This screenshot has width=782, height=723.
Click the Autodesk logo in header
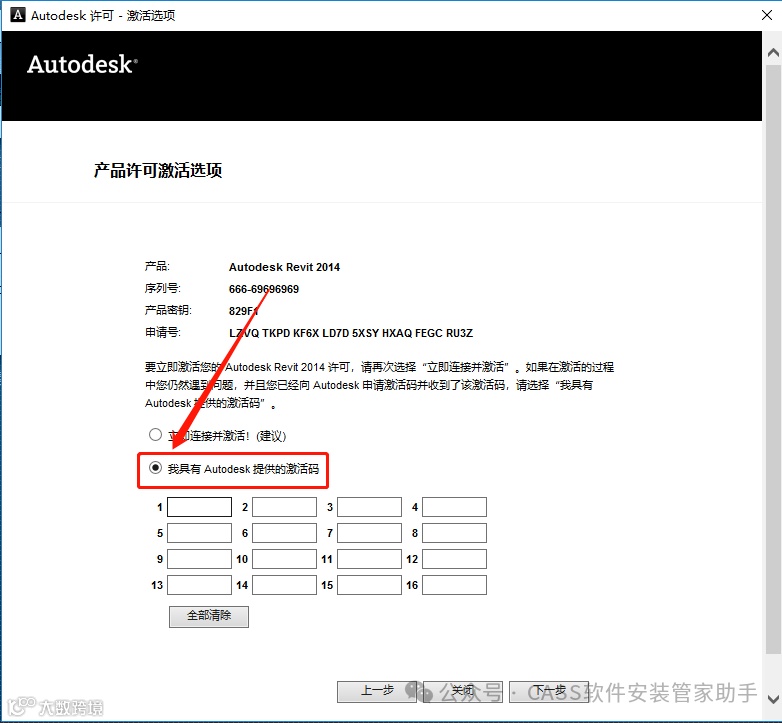(x=82, y=64)
